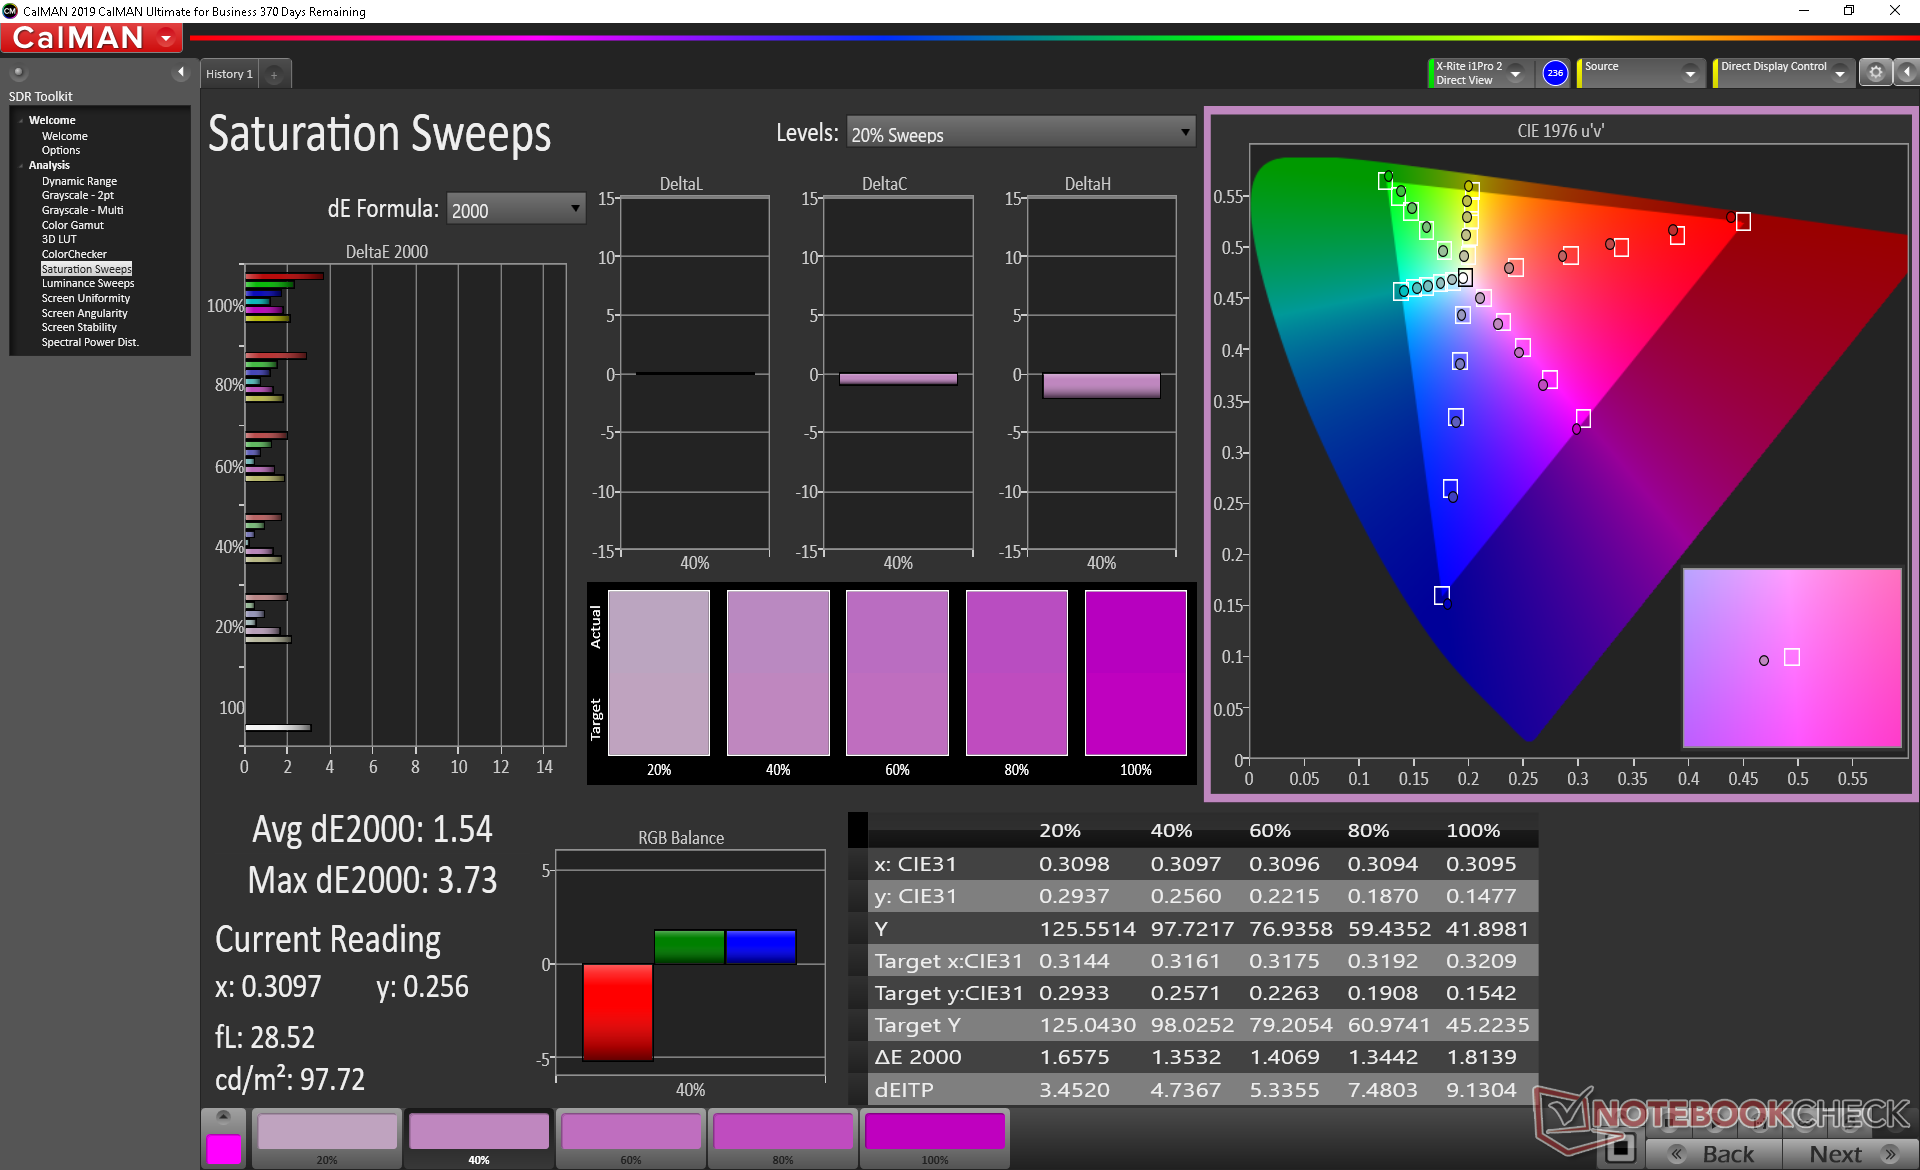1920x1170 pixels.
Task: Collapse right panel using top-right arrow
Action: (x=1907, y=72)
